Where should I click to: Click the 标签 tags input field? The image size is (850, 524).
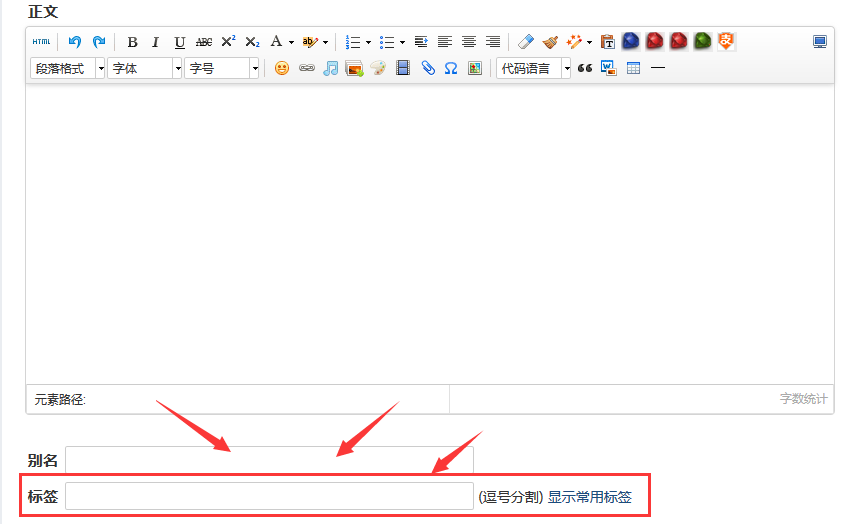click(x=269, y=496)
